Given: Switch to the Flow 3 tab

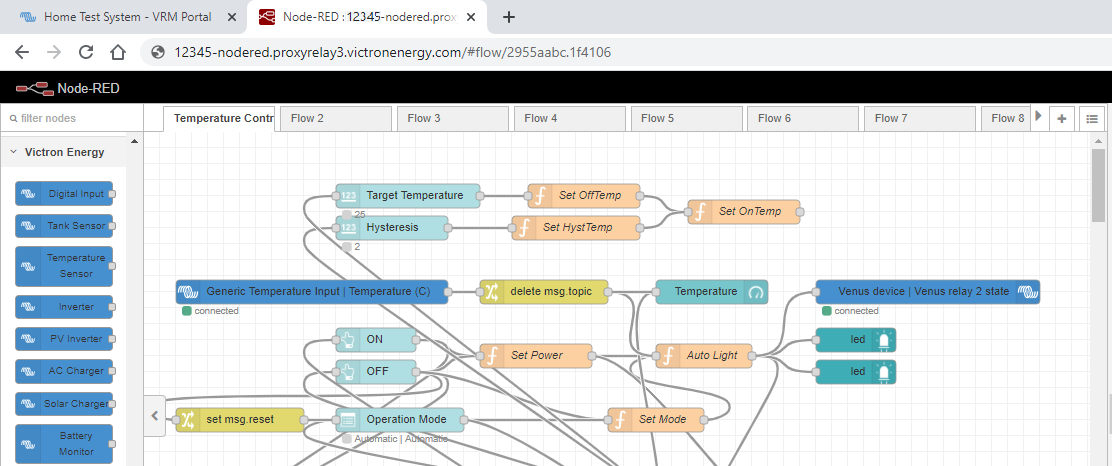Looking at the screenshot, I should pyautogui.click(x=453, y=118).
